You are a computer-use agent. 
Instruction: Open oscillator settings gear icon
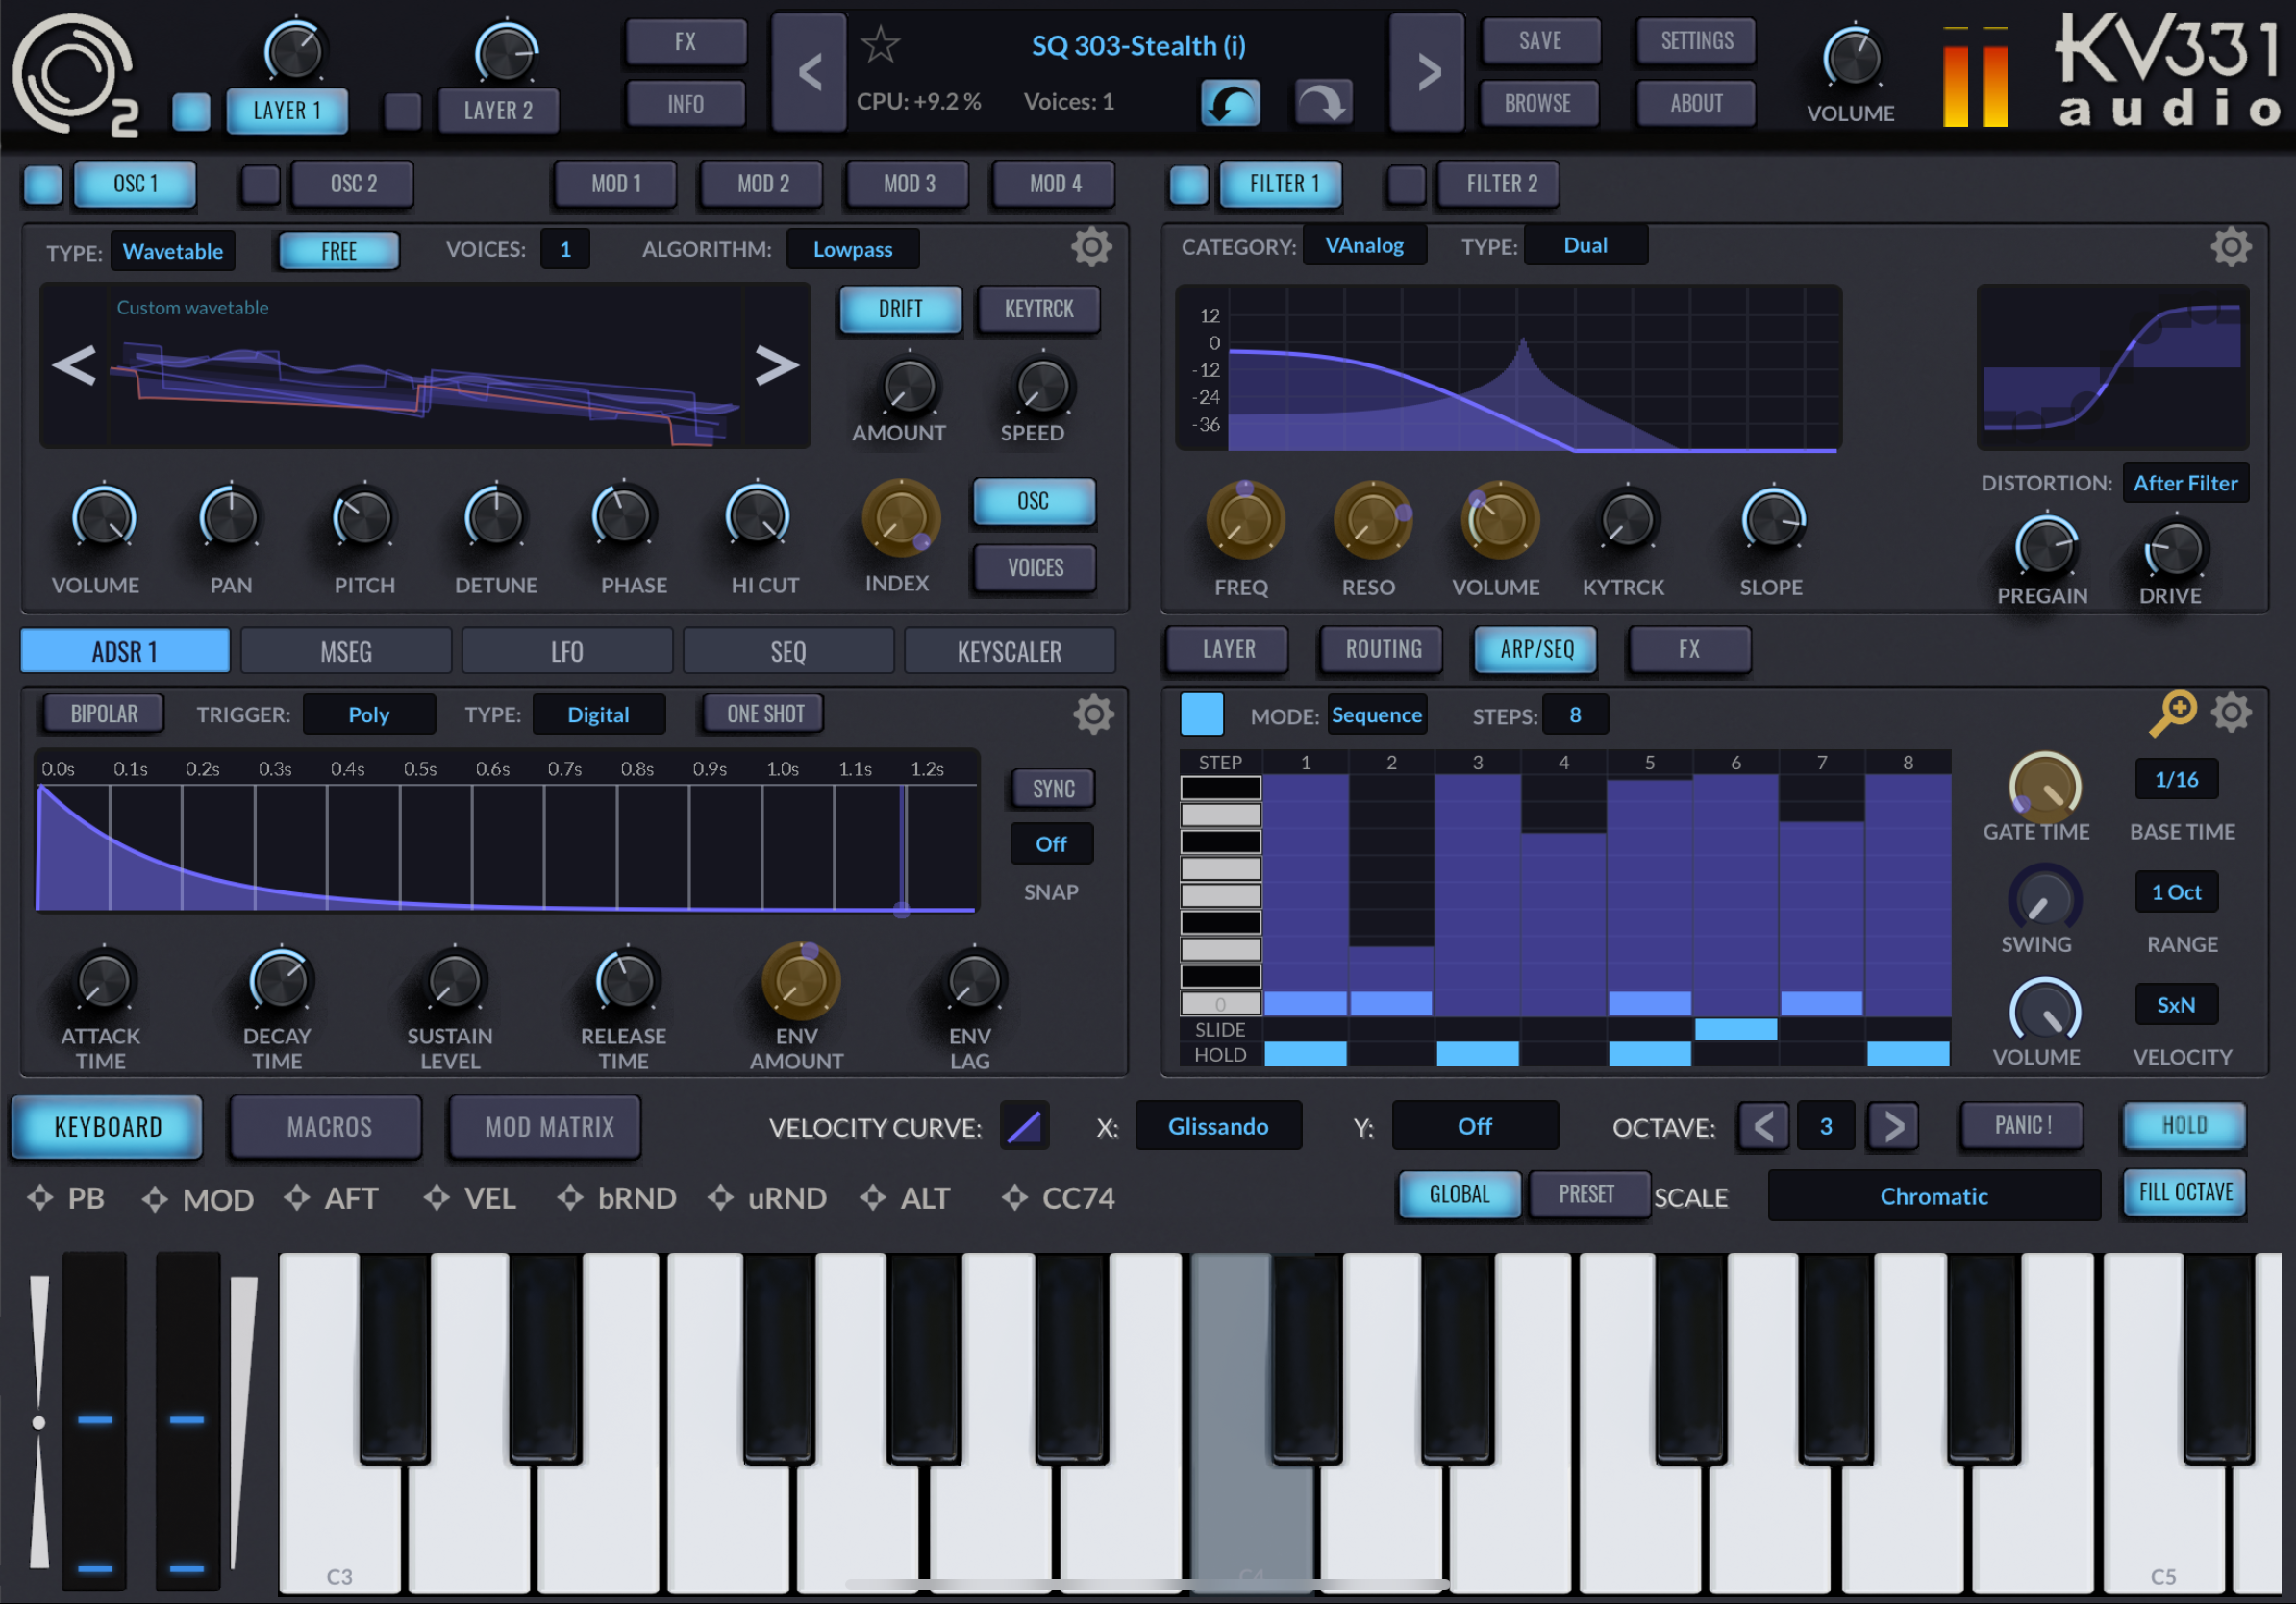pos(1091,247)
